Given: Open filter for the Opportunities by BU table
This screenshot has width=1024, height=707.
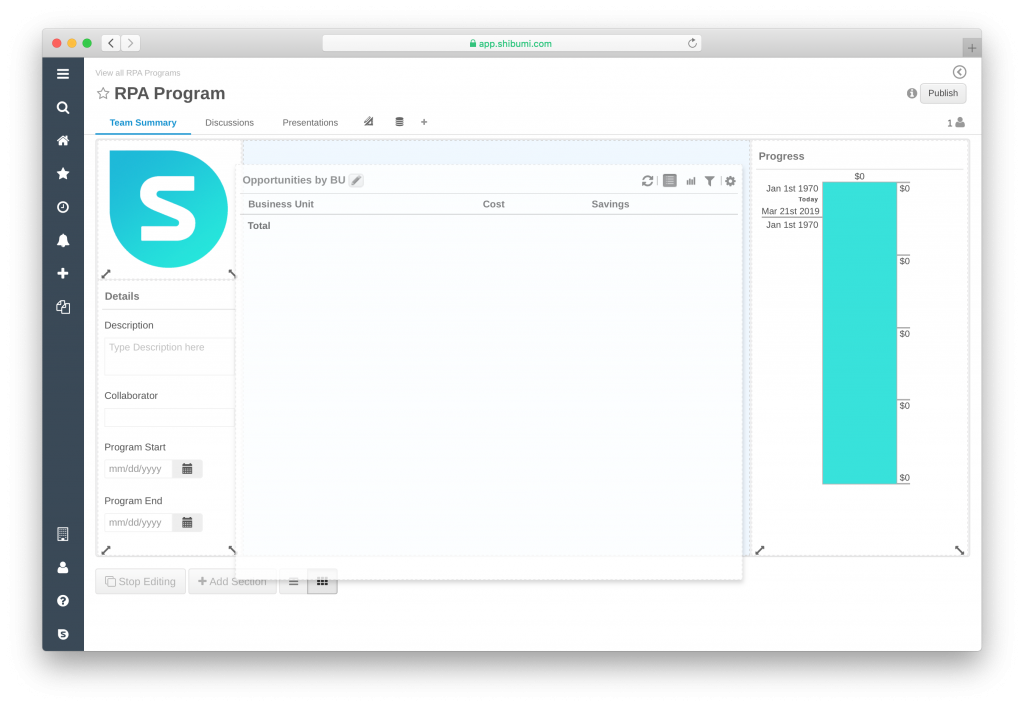Looking at the screenshot, I should pos(709,181).
